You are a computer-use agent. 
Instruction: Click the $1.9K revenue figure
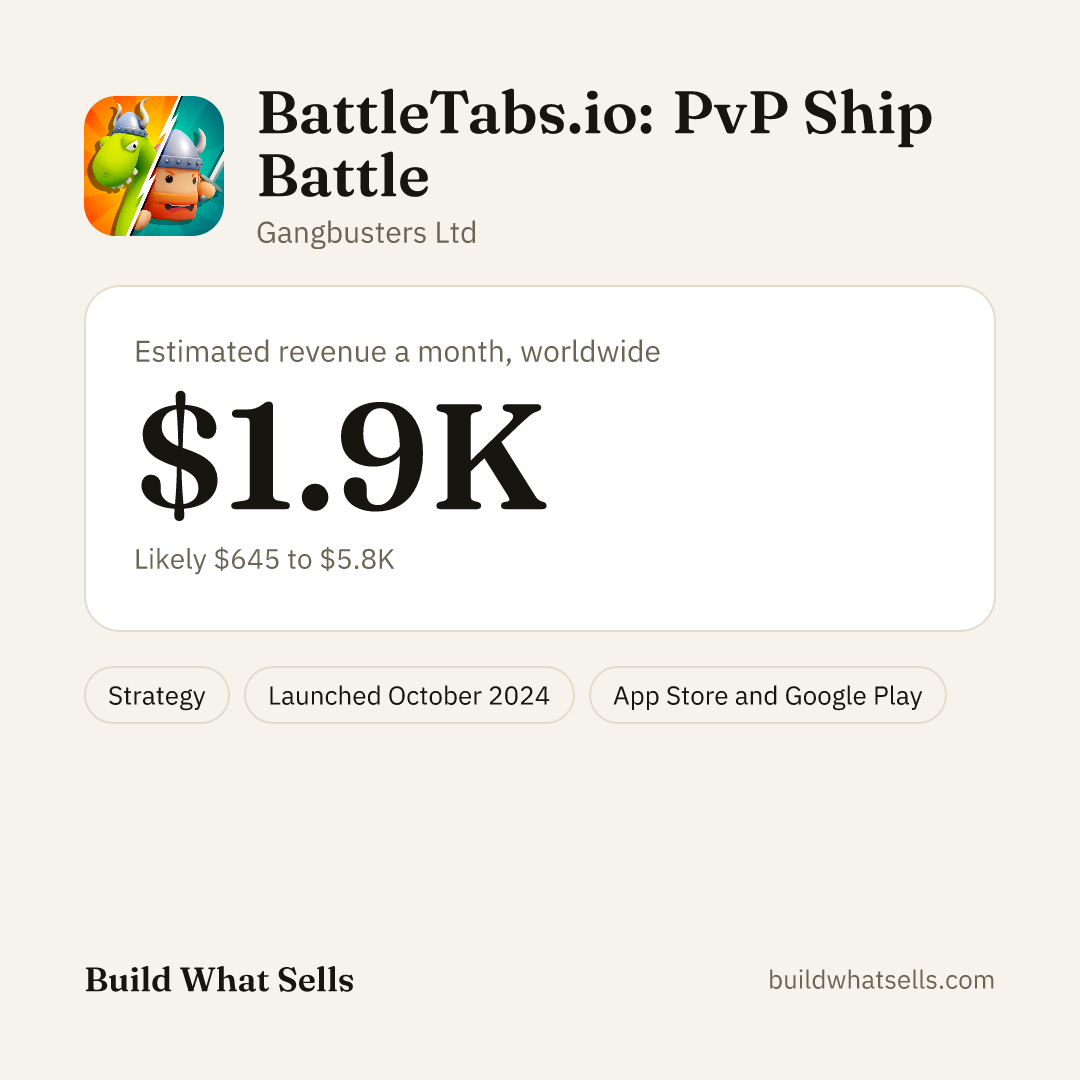click(343, 455)
